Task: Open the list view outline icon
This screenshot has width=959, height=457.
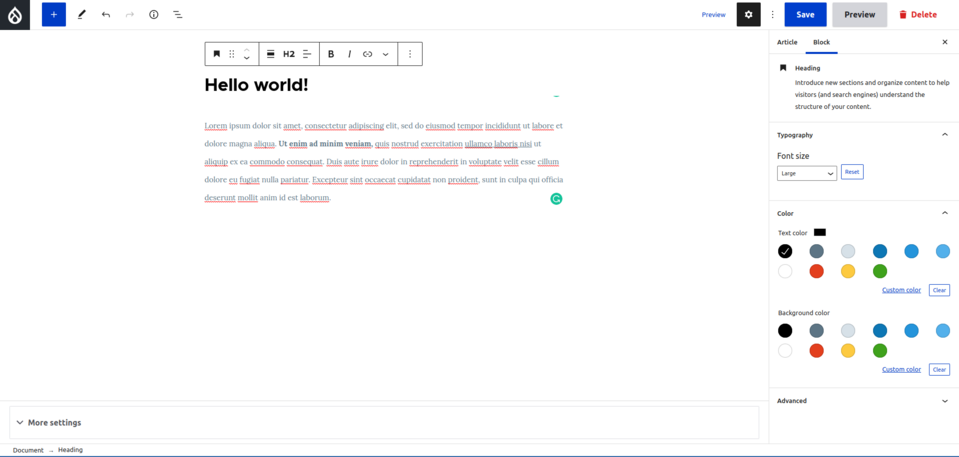Action: click(x=177, y=15)
